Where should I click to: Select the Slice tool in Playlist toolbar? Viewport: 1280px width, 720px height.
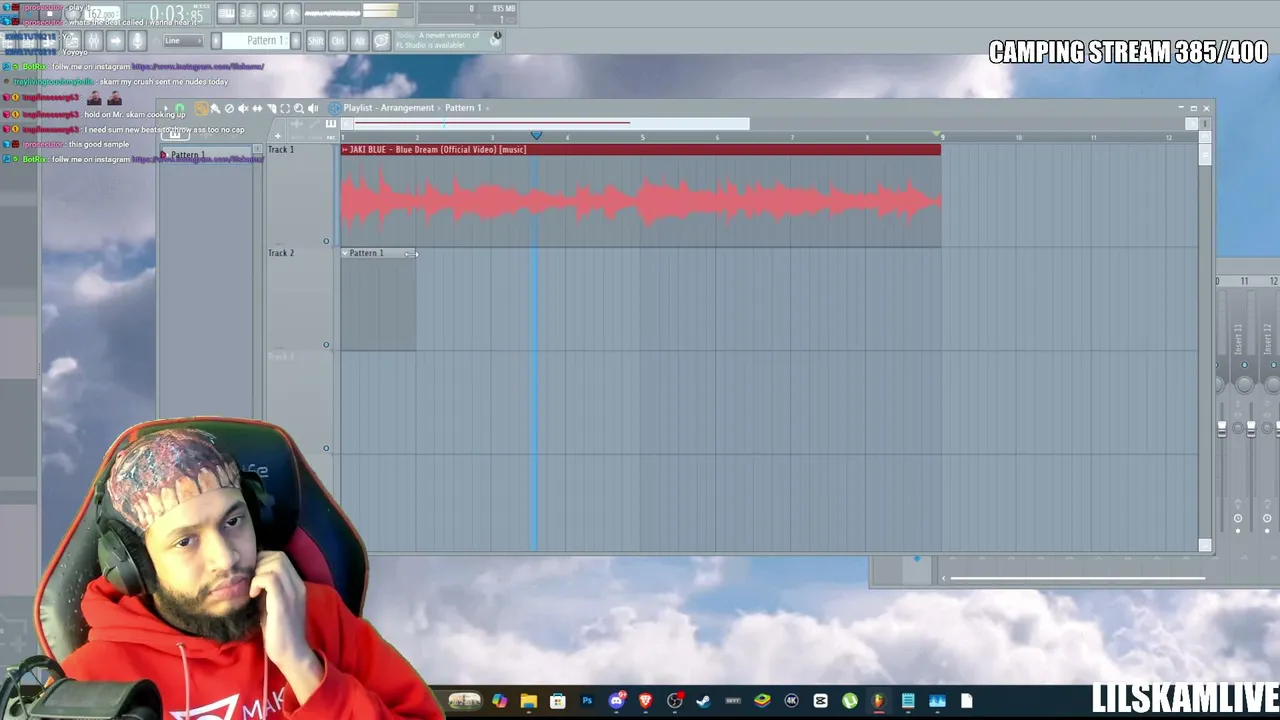271,108
